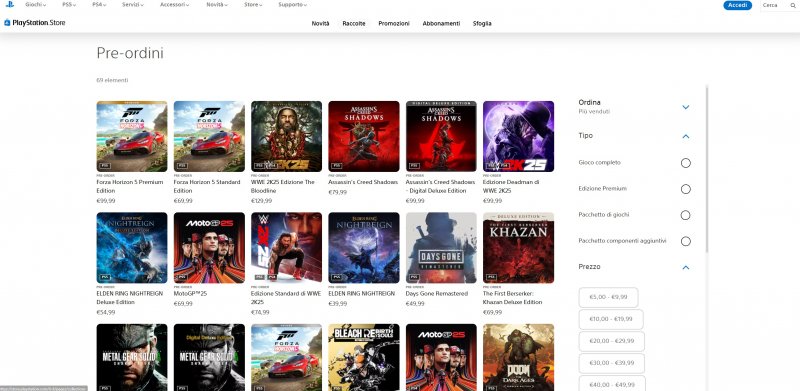The height and width of the screenshot is (391, 800).
Task: Open The First Berserker: Khazan Deluxe cover
Action: (518, 248)
